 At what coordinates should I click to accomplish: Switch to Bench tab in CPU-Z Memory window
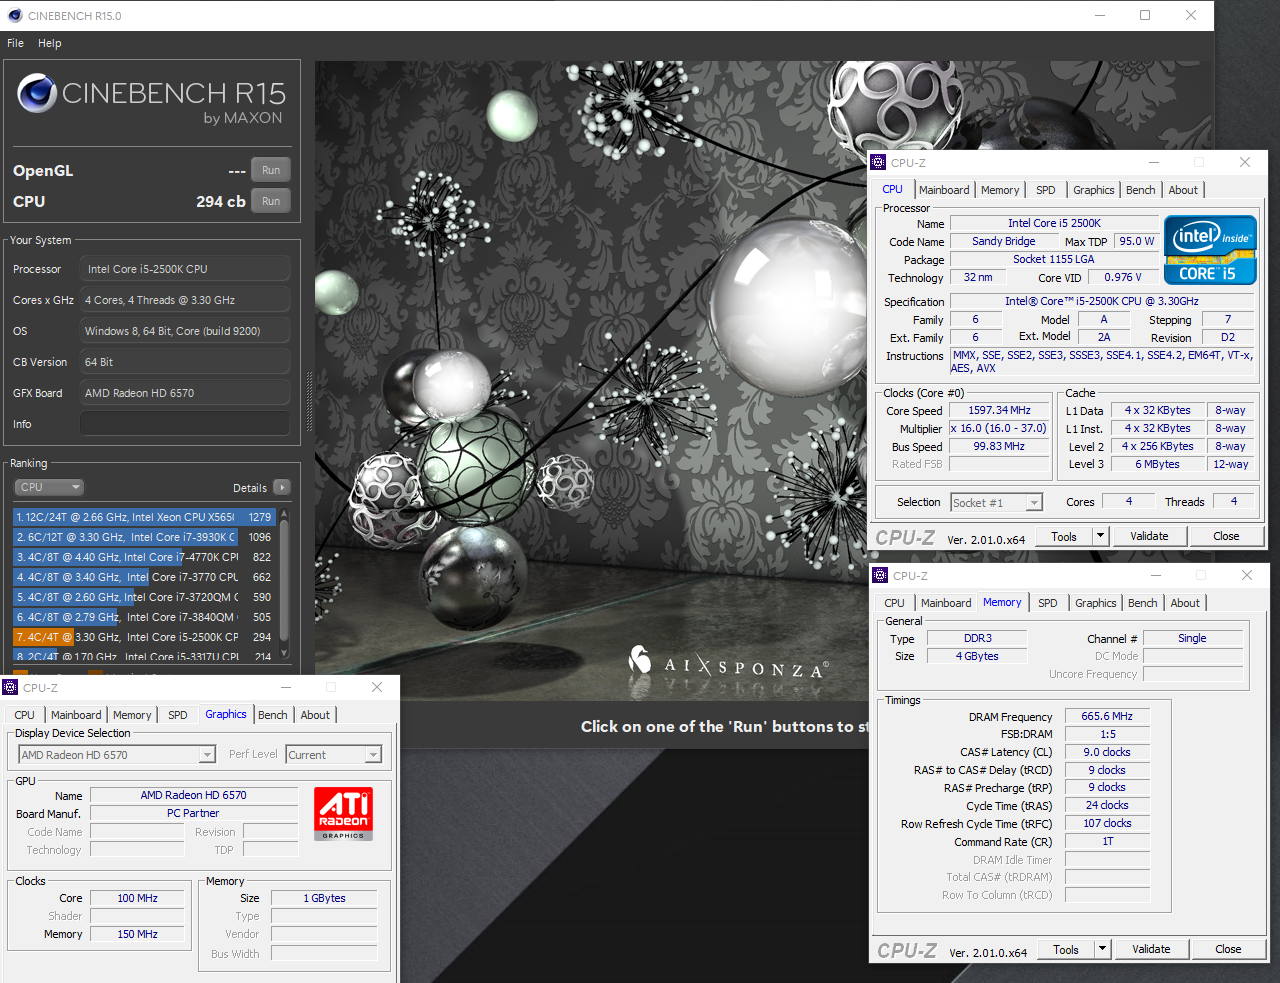[x=1143, y=603]
